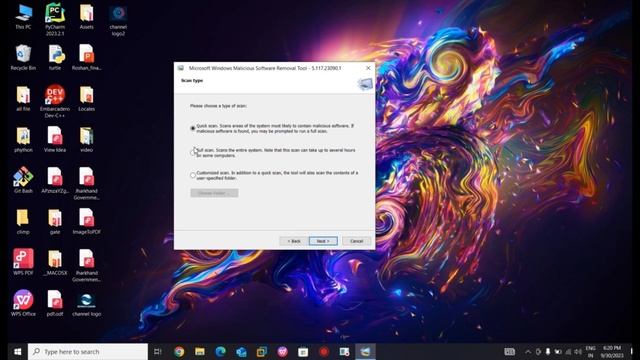Open the climp folder
The image size is (640, 360).
(23, 221)
